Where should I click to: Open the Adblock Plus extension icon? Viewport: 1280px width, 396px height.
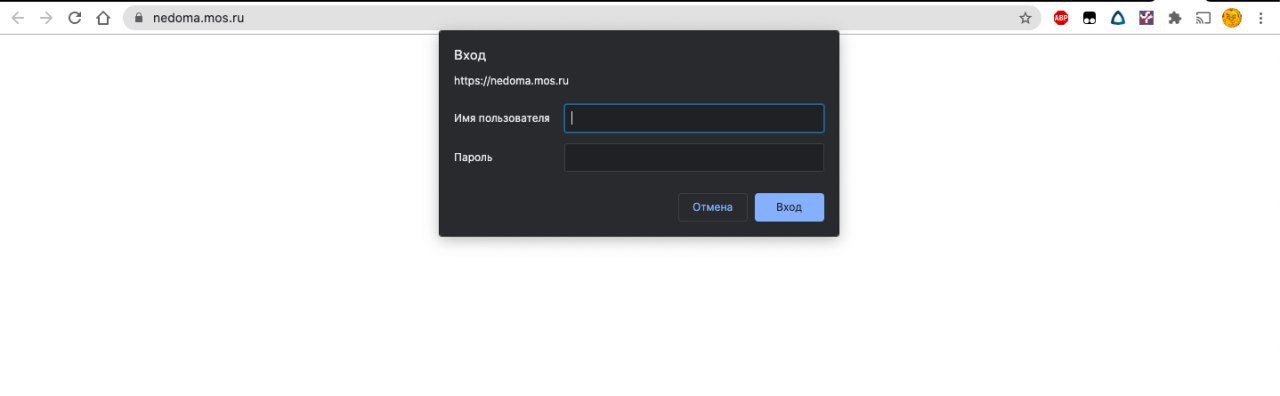point(1061,18)
